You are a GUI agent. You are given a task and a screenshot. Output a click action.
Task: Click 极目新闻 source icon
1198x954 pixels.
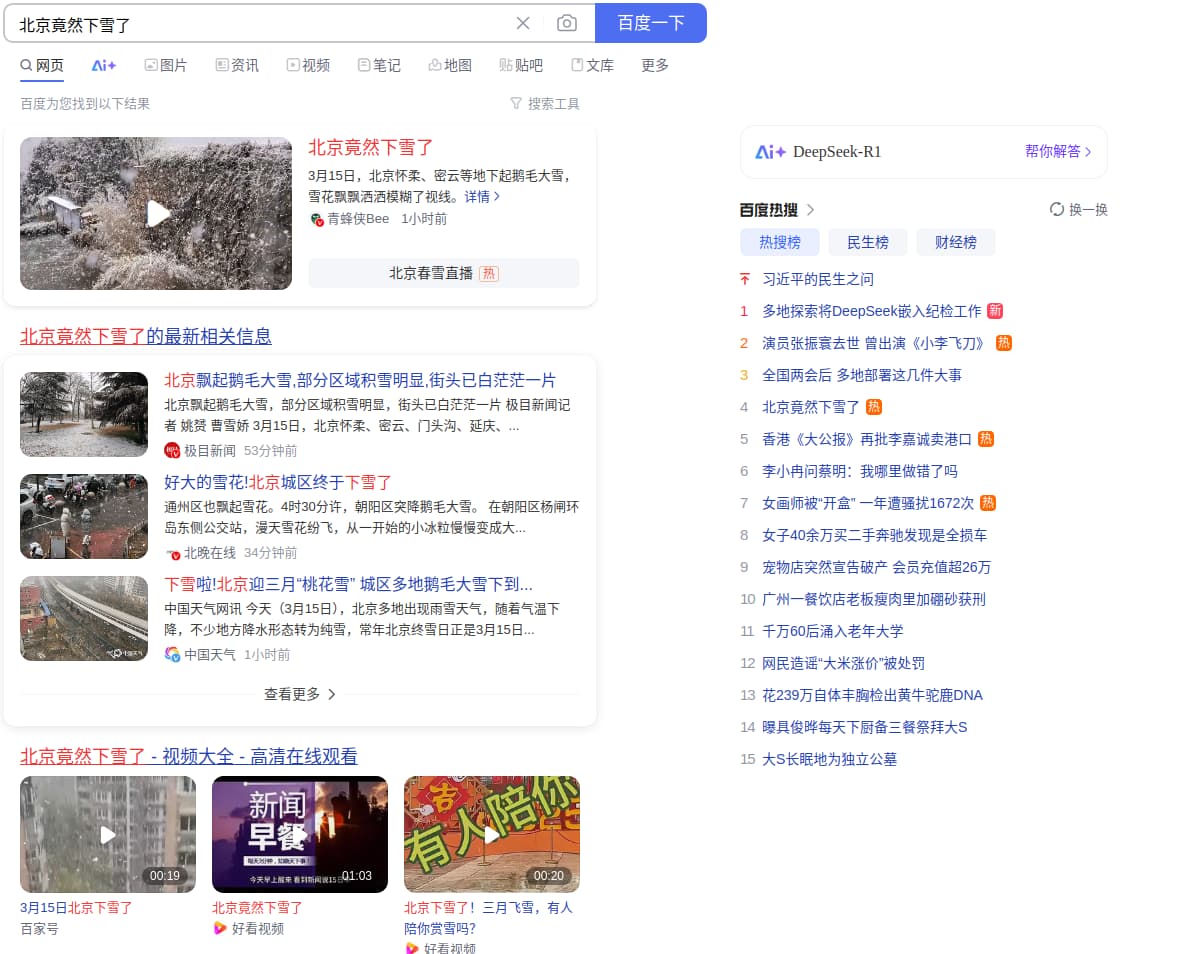pyautogui.click(x=172, y=451)
